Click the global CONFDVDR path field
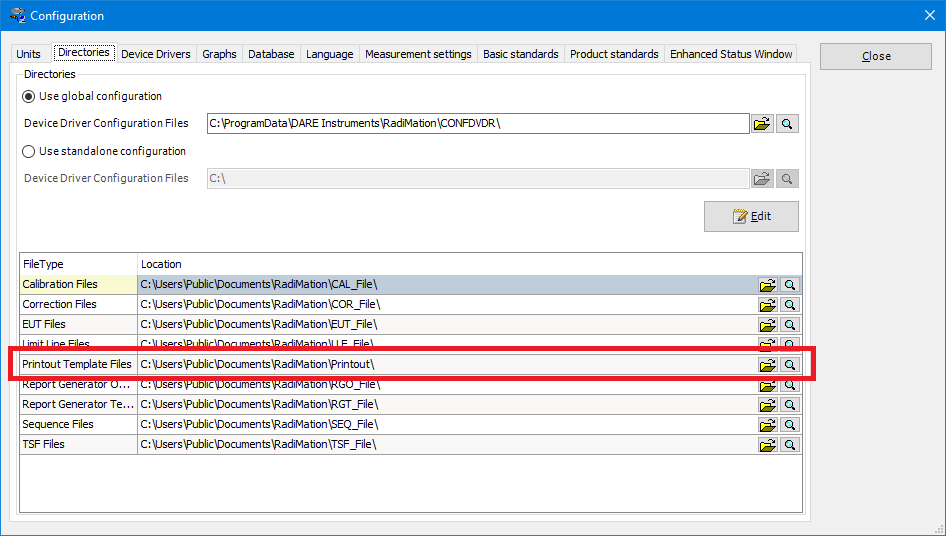946x536 pixels. (478, 123)
